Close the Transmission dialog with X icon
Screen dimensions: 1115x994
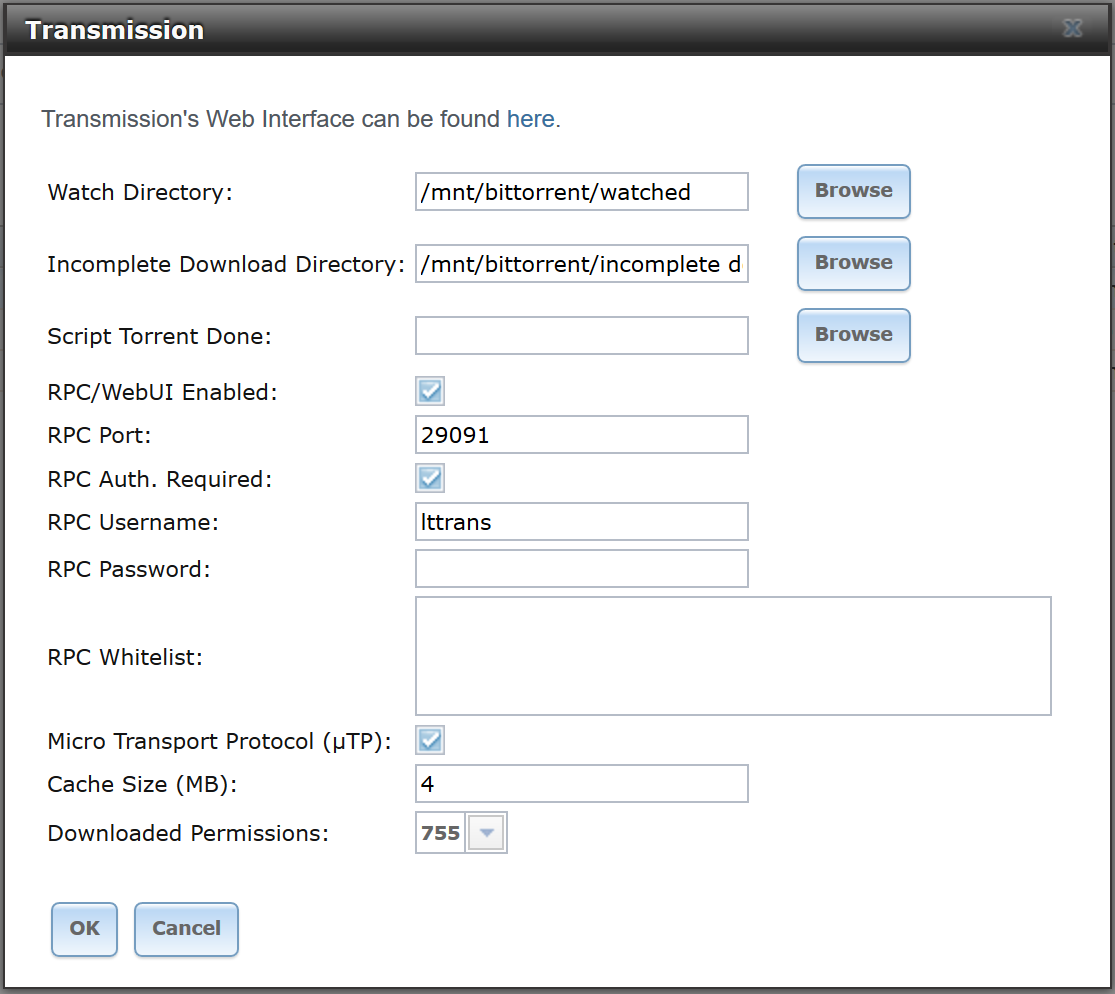[1072, 28]
